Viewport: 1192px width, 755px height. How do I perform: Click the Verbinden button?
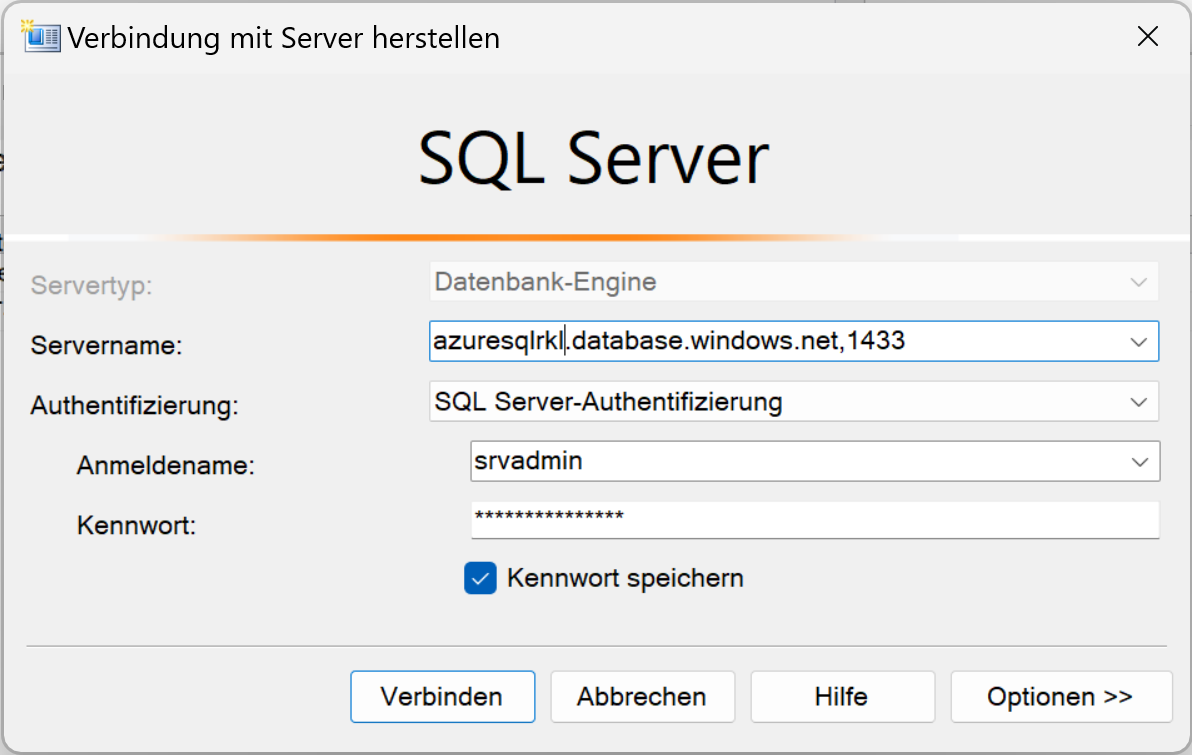point(442,696)
